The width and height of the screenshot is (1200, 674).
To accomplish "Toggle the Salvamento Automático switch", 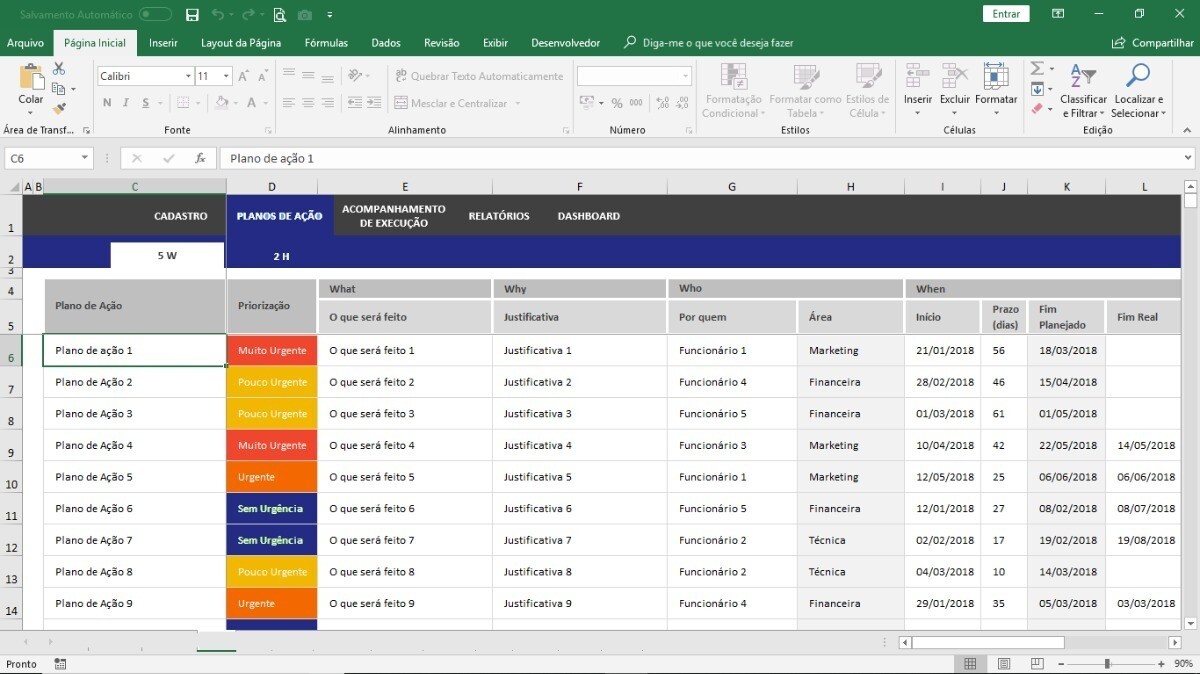I will pos(155,14).
